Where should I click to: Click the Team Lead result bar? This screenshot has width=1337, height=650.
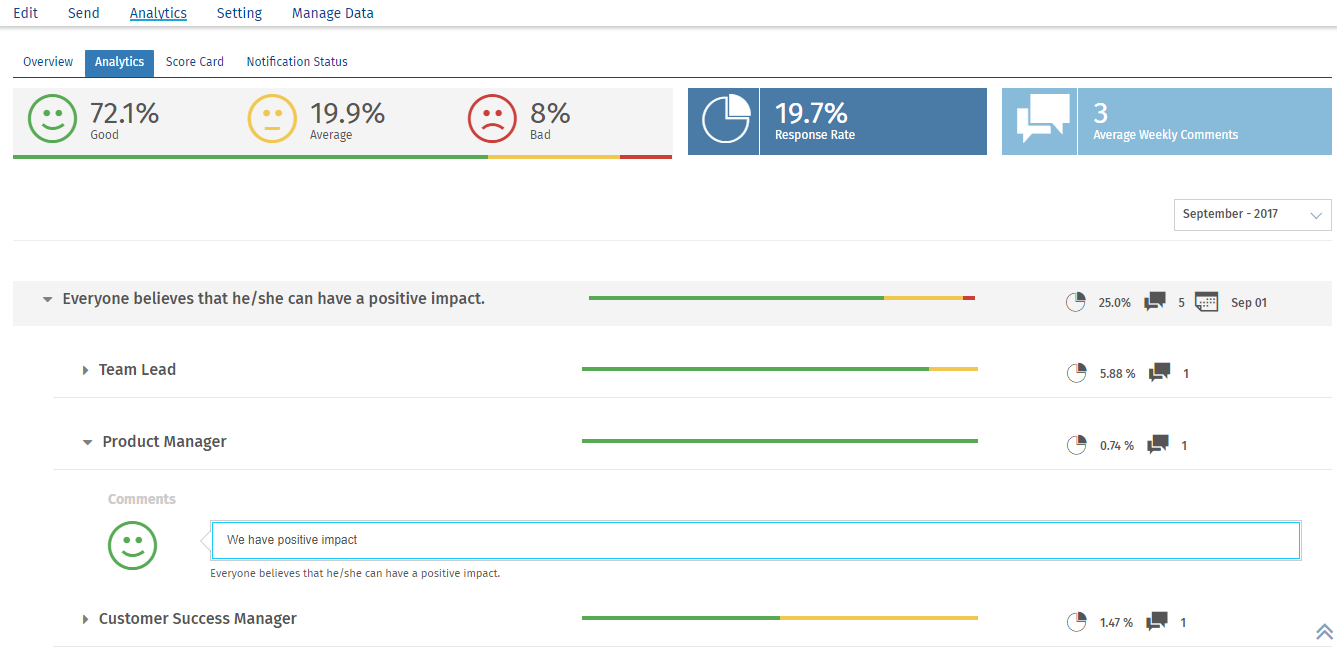click(x=780, y=369)
